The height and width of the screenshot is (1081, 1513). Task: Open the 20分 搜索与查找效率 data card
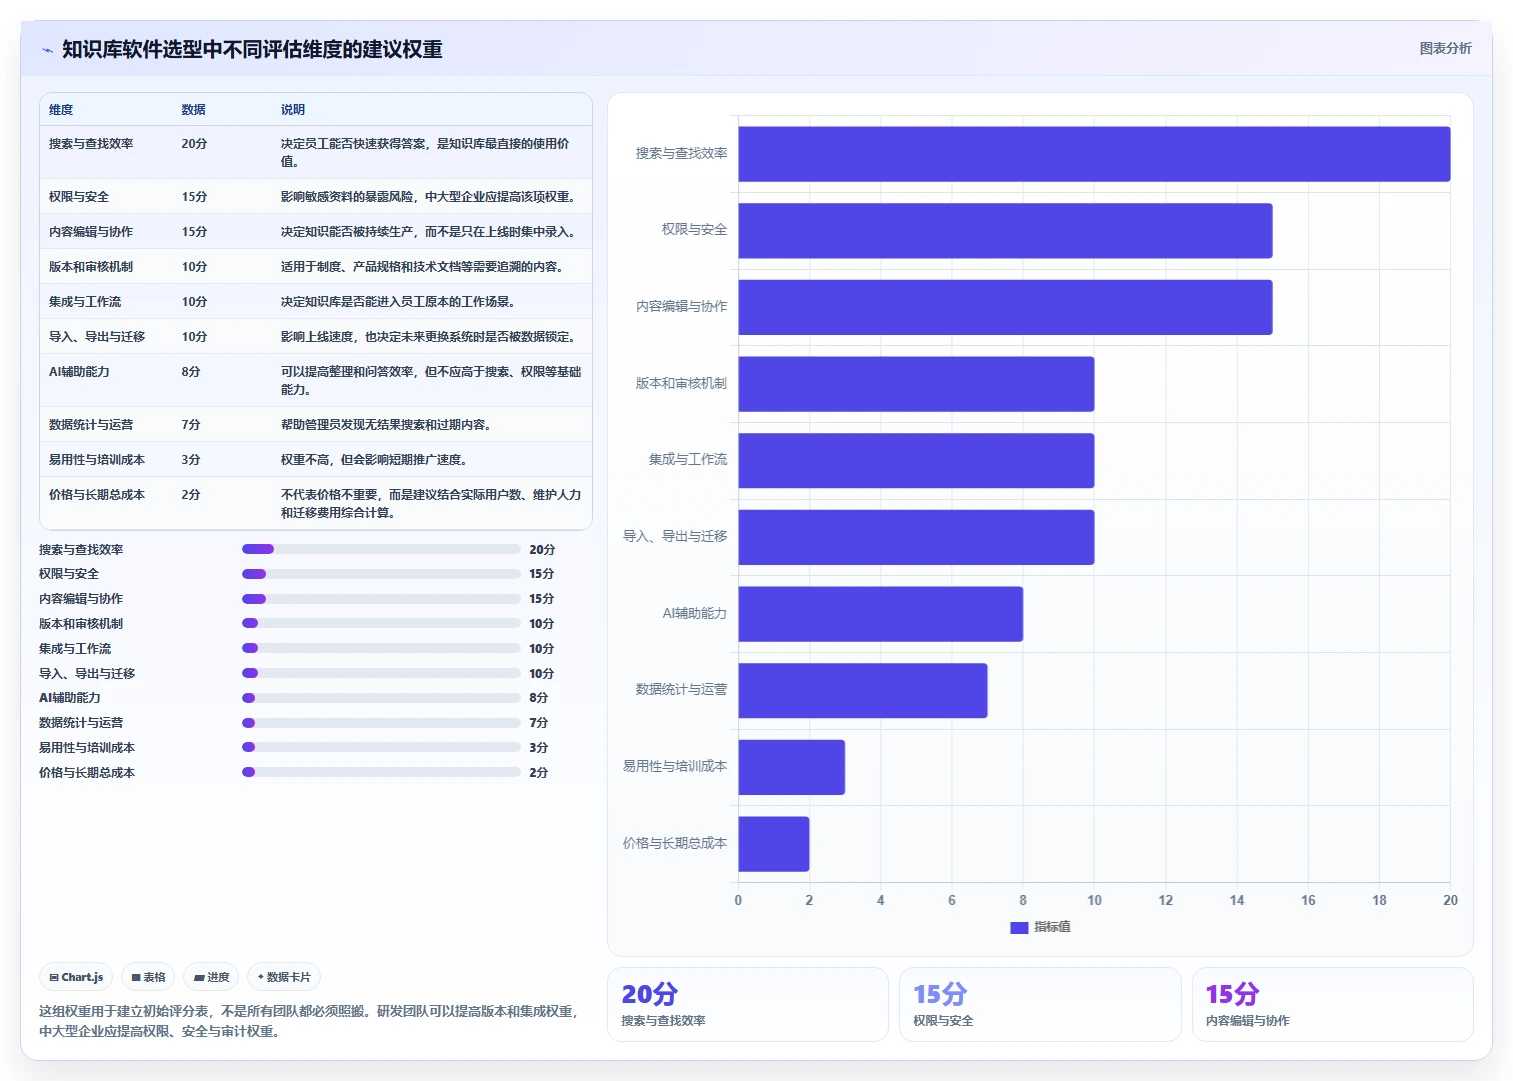point(748,1004)
